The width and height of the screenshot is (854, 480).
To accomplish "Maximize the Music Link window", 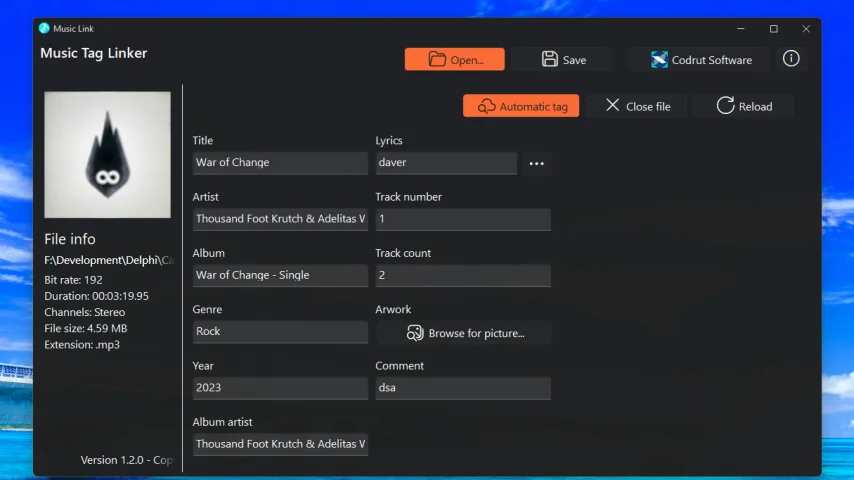I will pos(773,29).
